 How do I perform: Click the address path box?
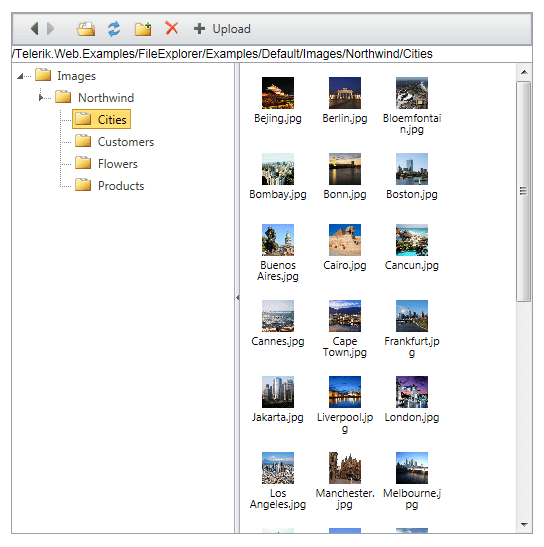coord(272,54)
